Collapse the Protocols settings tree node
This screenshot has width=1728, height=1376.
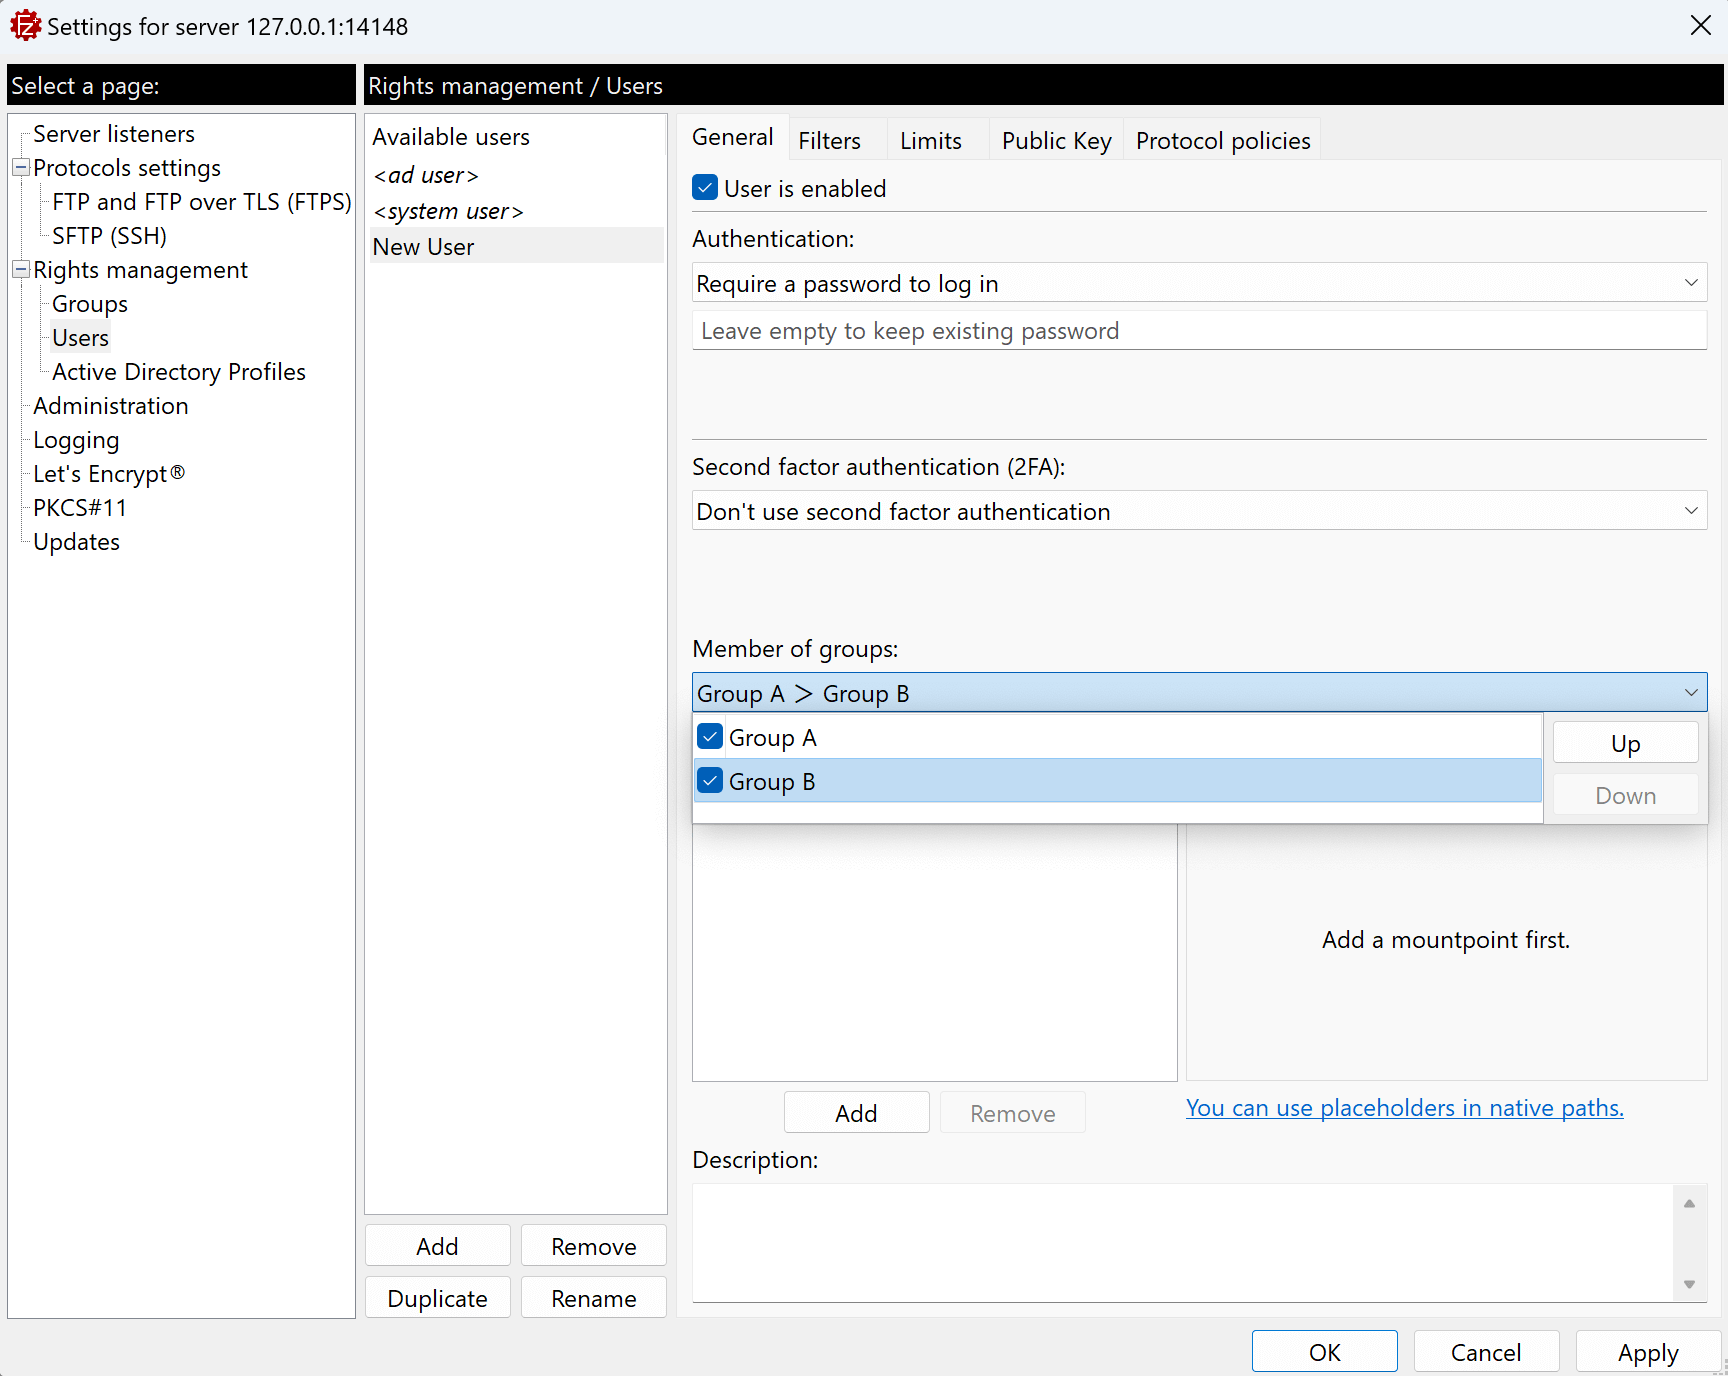tap(20, 168)
